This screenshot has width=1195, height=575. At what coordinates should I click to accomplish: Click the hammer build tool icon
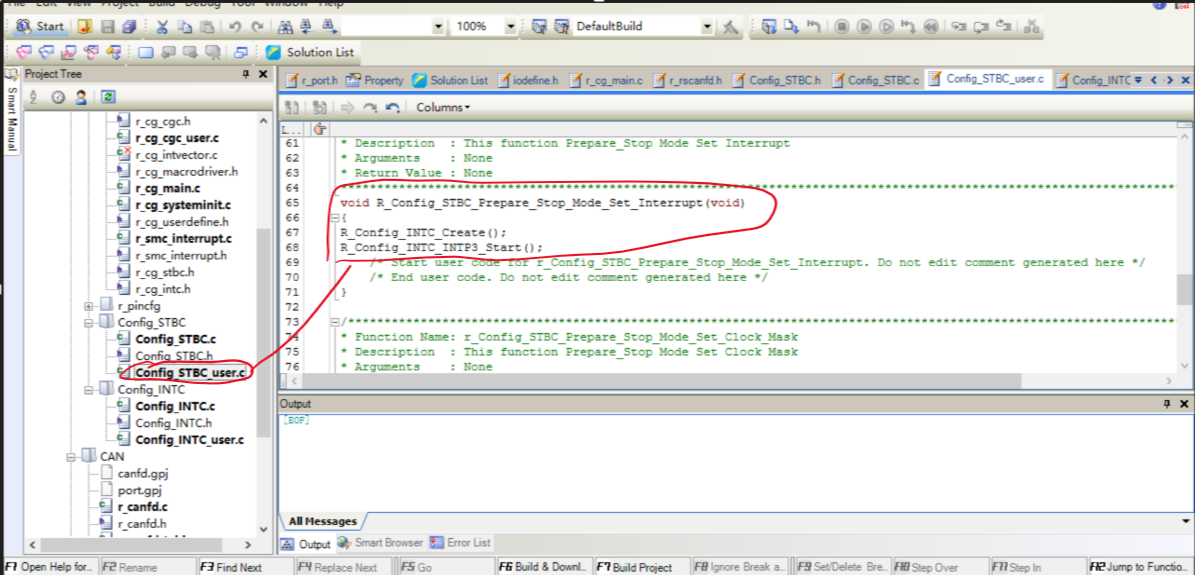(730, 27)
